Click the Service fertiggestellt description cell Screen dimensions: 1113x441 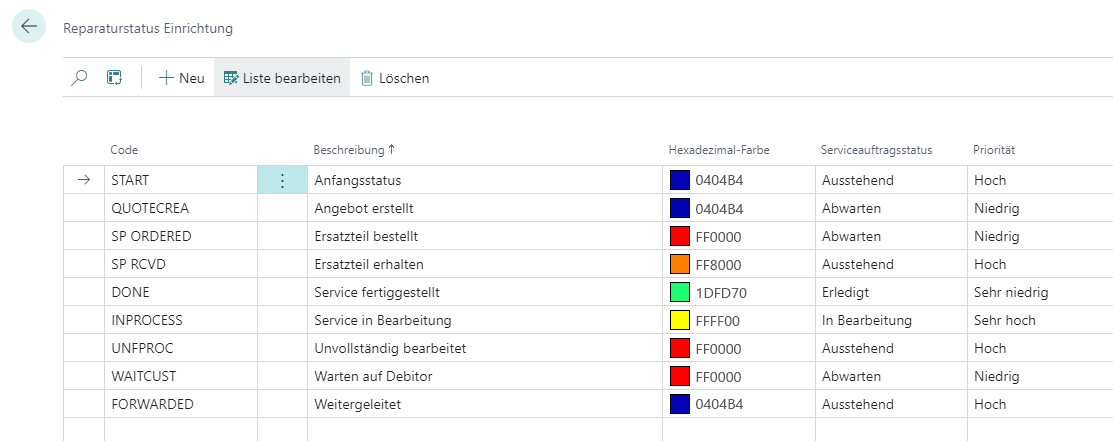(x=485, y=293)
